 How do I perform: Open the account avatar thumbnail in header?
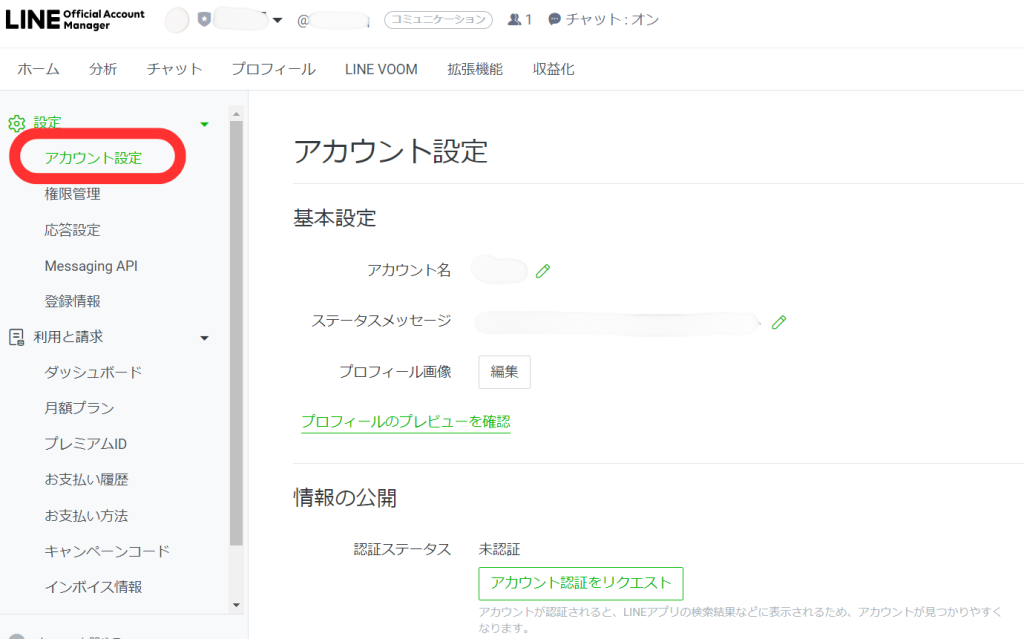tap(176, 17)
